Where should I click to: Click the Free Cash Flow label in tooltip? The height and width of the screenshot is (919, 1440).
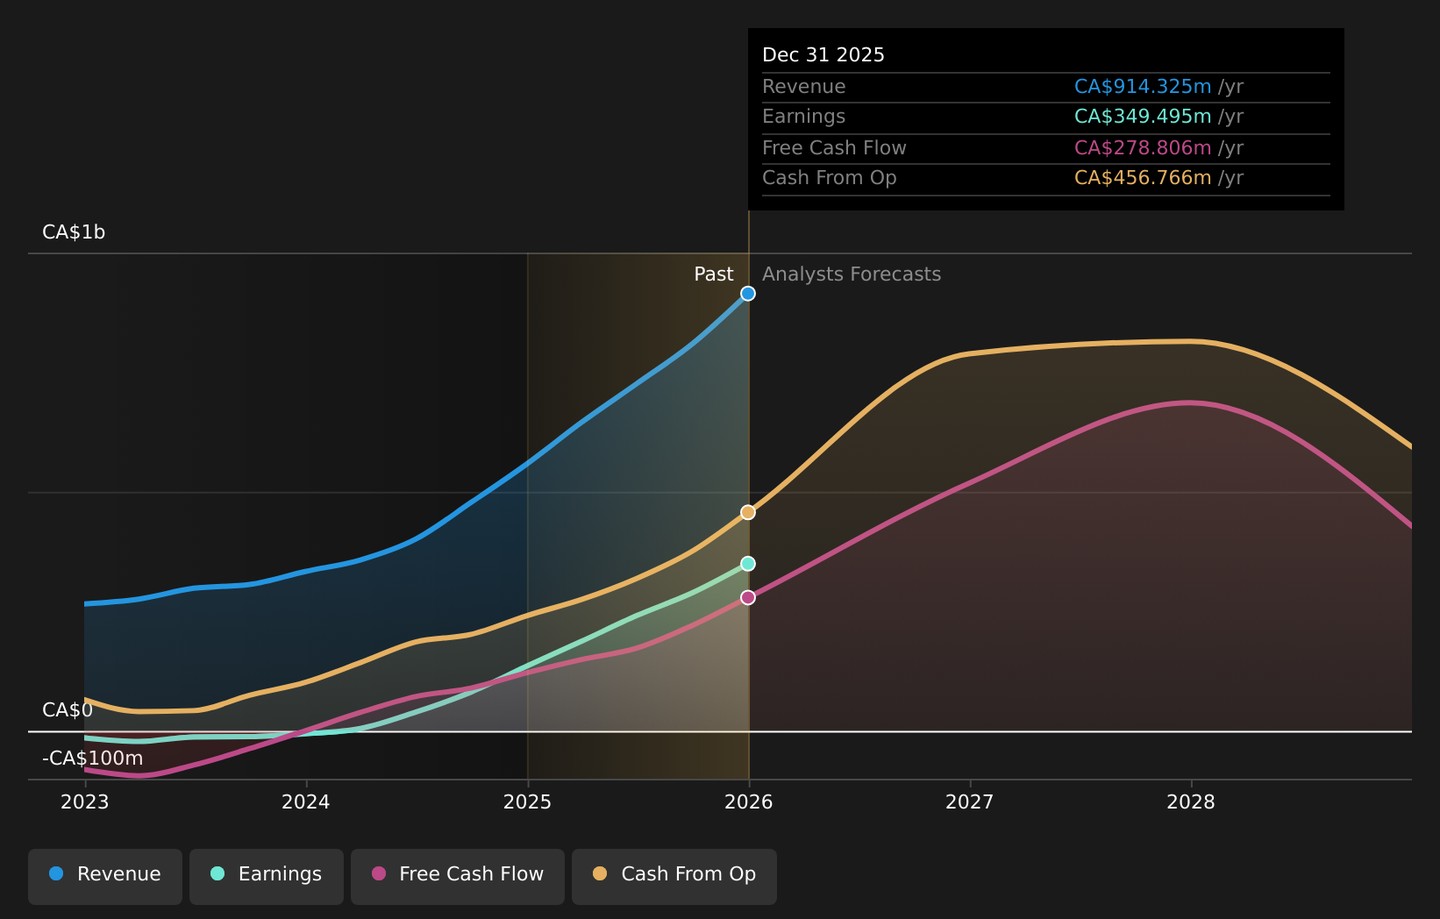[834, 148]
